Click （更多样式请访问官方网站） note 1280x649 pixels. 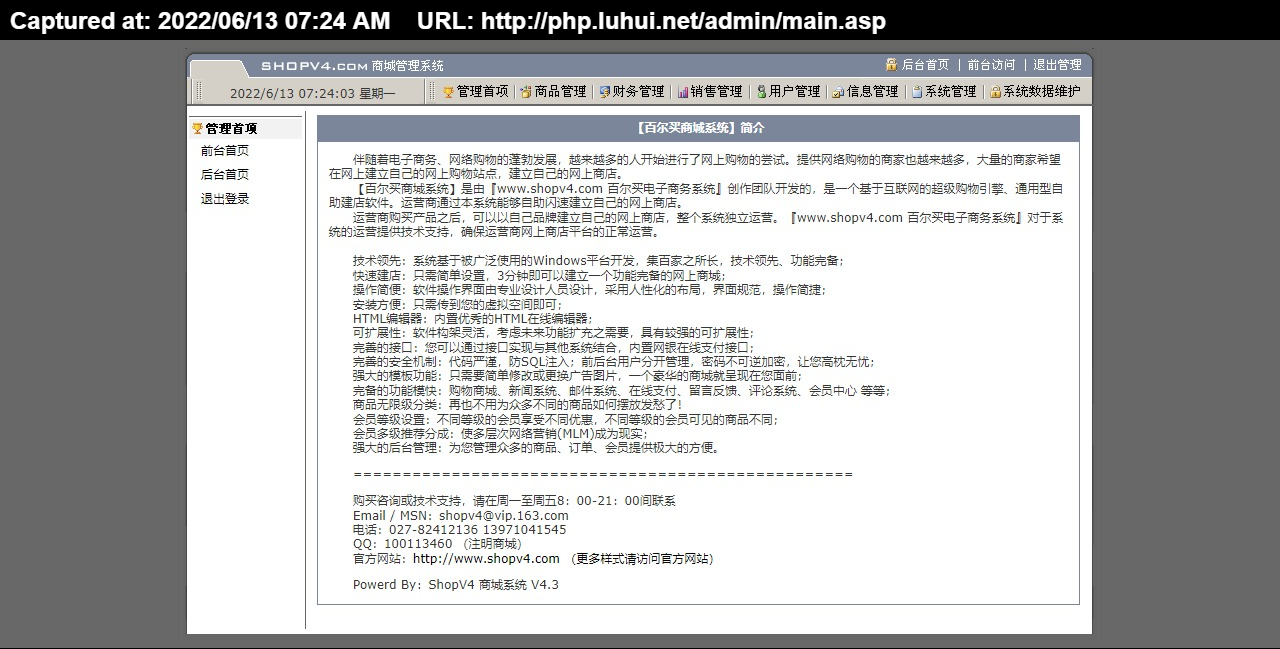click(x=641, y=559)
